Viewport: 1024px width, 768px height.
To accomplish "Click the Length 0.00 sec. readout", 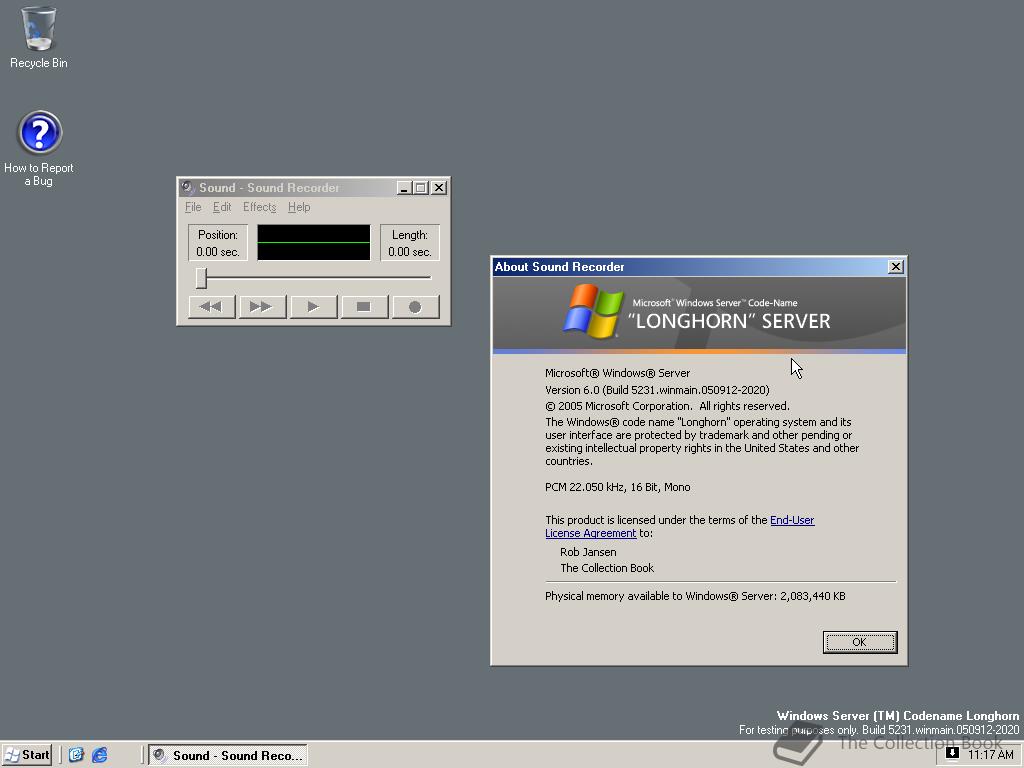I will coord(410,243).
